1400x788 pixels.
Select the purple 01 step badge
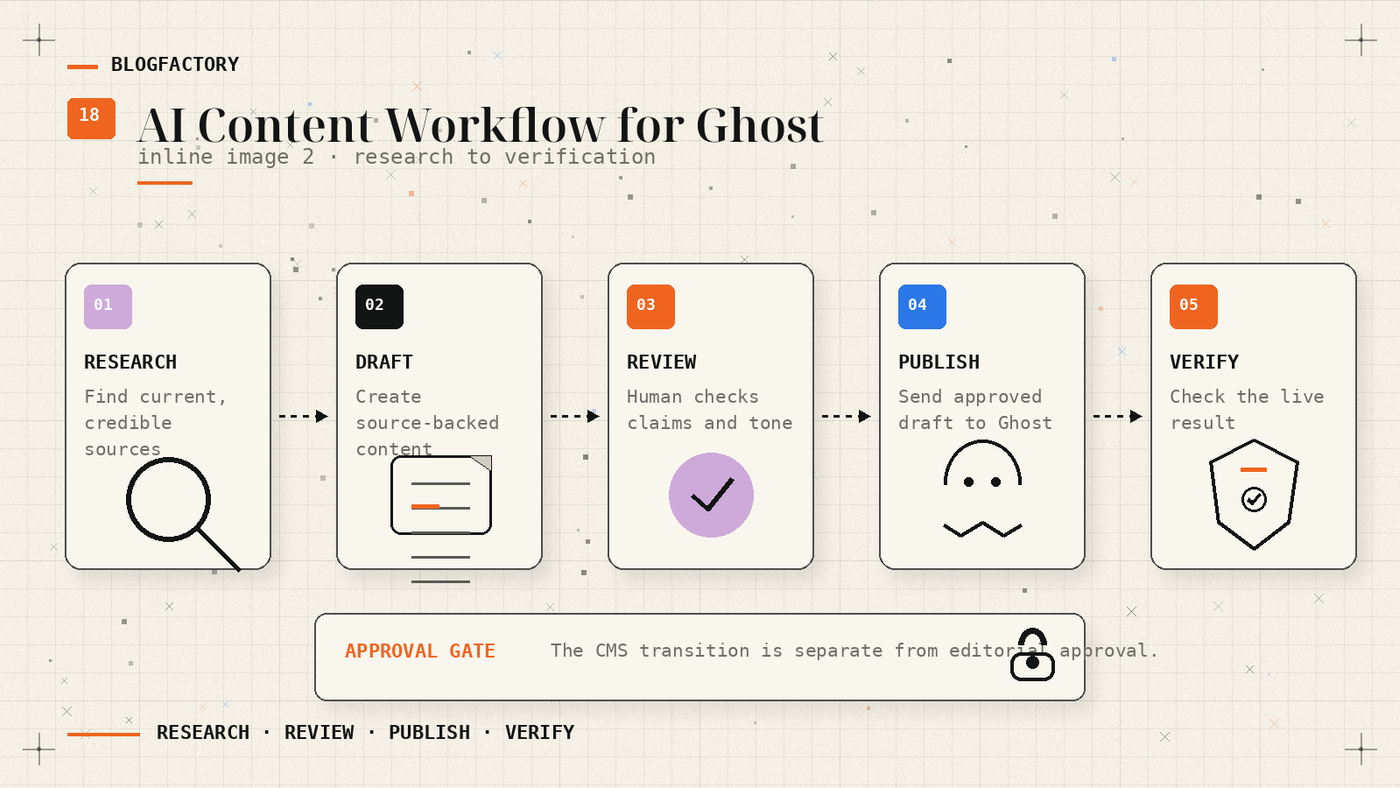[x=108, y=307]
